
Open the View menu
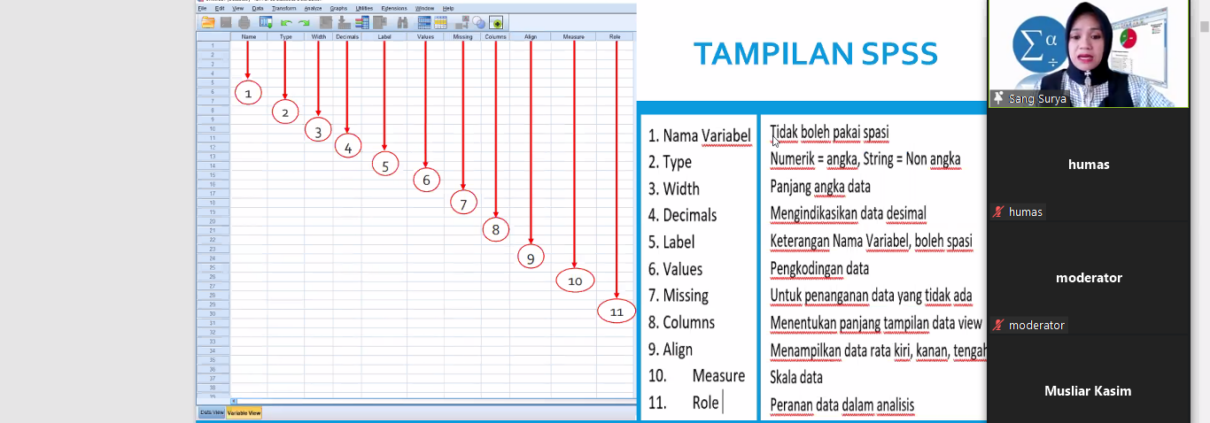237,8
